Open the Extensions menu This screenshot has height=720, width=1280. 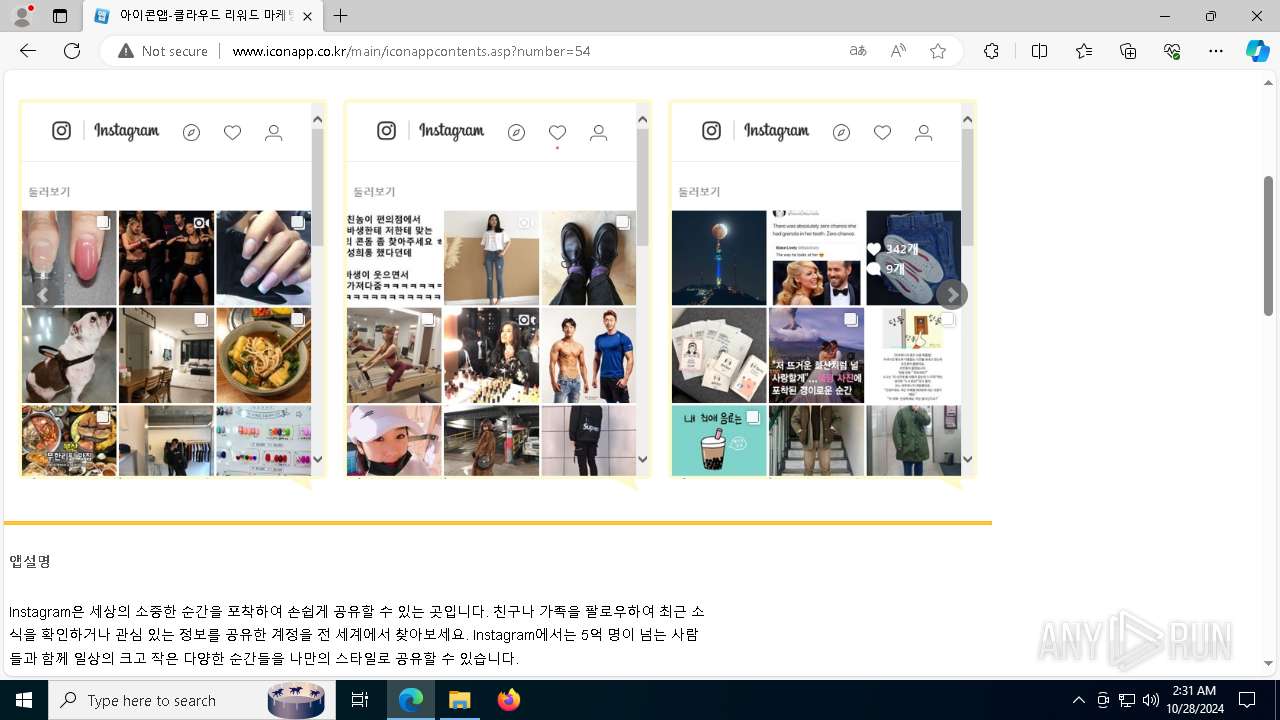pos(991,51)
